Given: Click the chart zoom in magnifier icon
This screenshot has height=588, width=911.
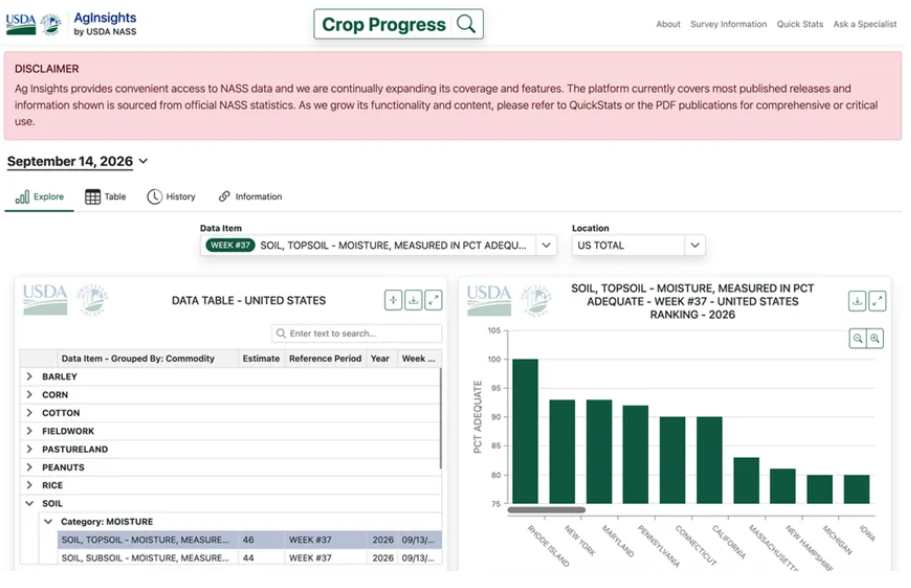Looking at the screenshot, I should (875, 338).
